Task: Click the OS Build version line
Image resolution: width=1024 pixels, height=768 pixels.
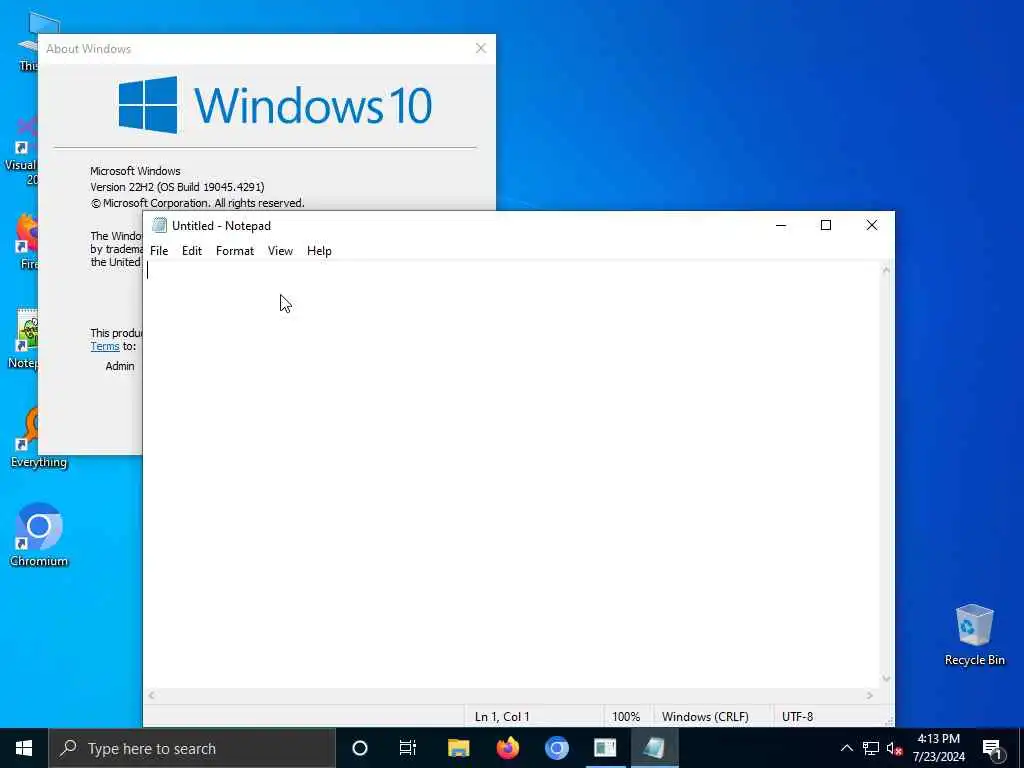Action: (x=177, y=187)
